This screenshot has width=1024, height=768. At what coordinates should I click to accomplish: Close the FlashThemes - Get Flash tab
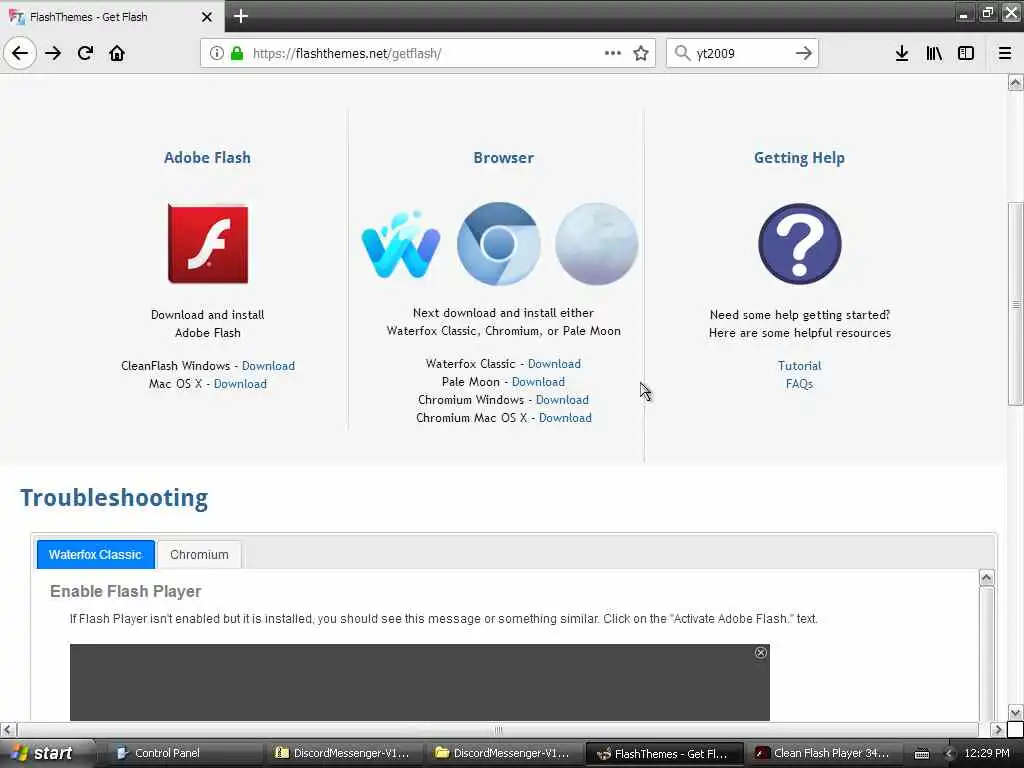click(206, 16)
